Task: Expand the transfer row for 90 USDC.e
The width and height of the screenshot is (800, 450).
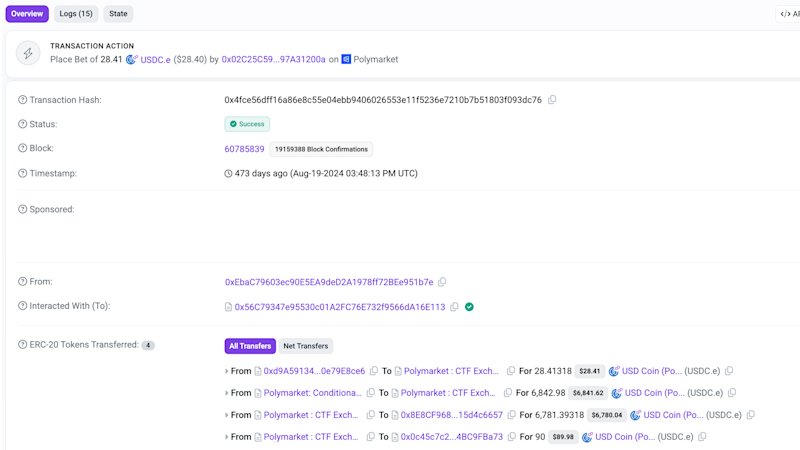Action: [x=227, y=437]
